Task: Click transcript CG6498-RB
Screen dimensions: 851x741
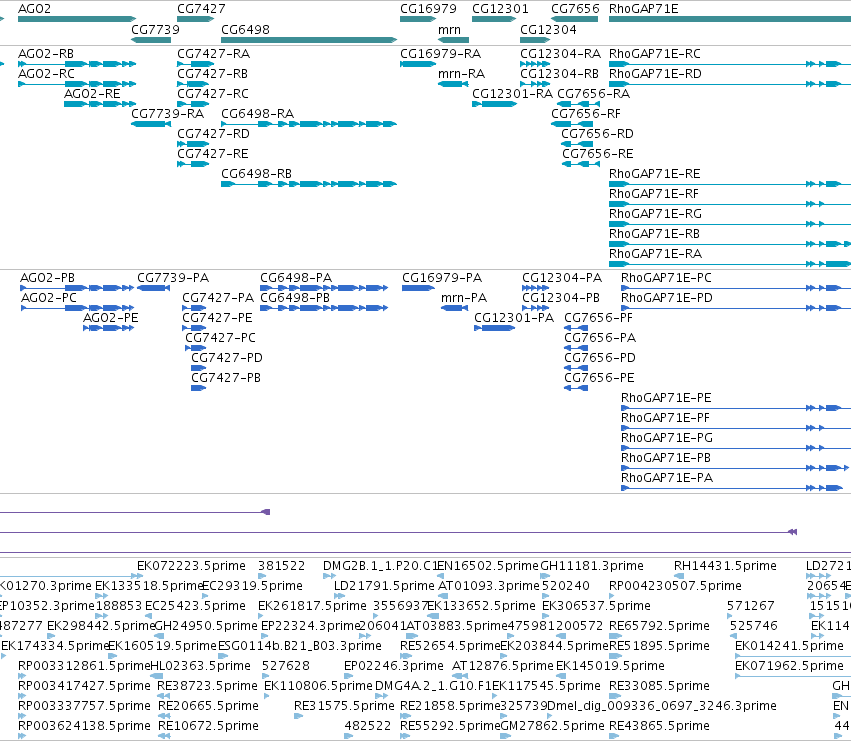Action: point(256,174)
